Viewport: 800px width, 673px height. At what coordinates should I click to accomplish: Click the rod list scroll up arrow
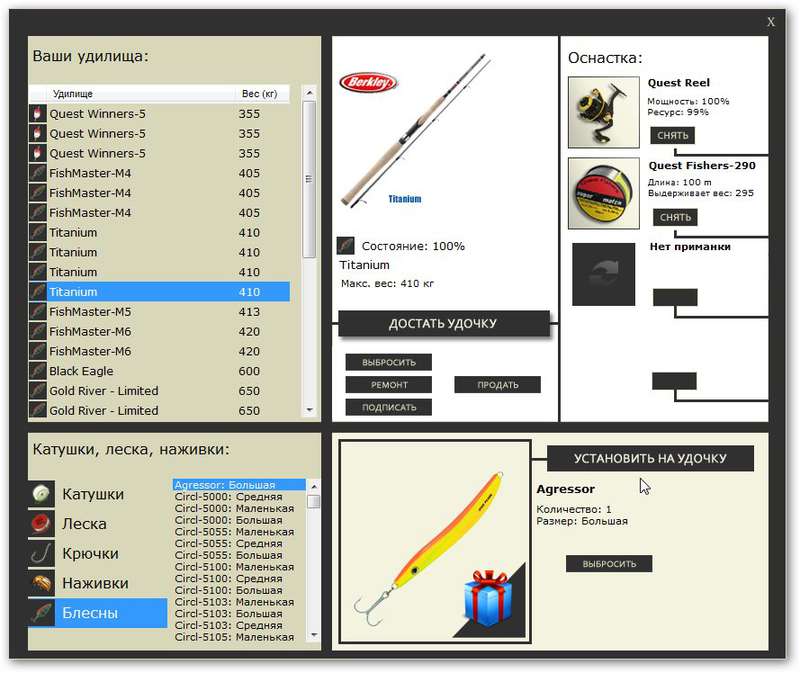(x=309, y=93)
